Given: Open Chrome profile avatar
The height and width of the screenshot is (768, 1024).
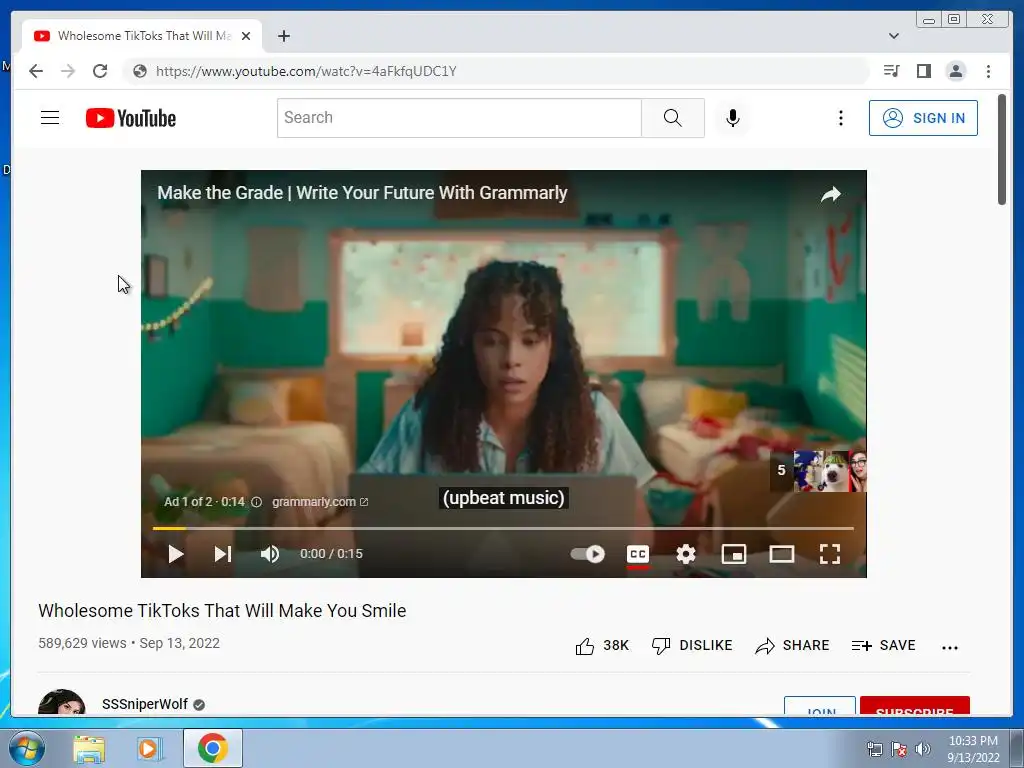Looking at the screenshot, I should click(x=955, y=71).
